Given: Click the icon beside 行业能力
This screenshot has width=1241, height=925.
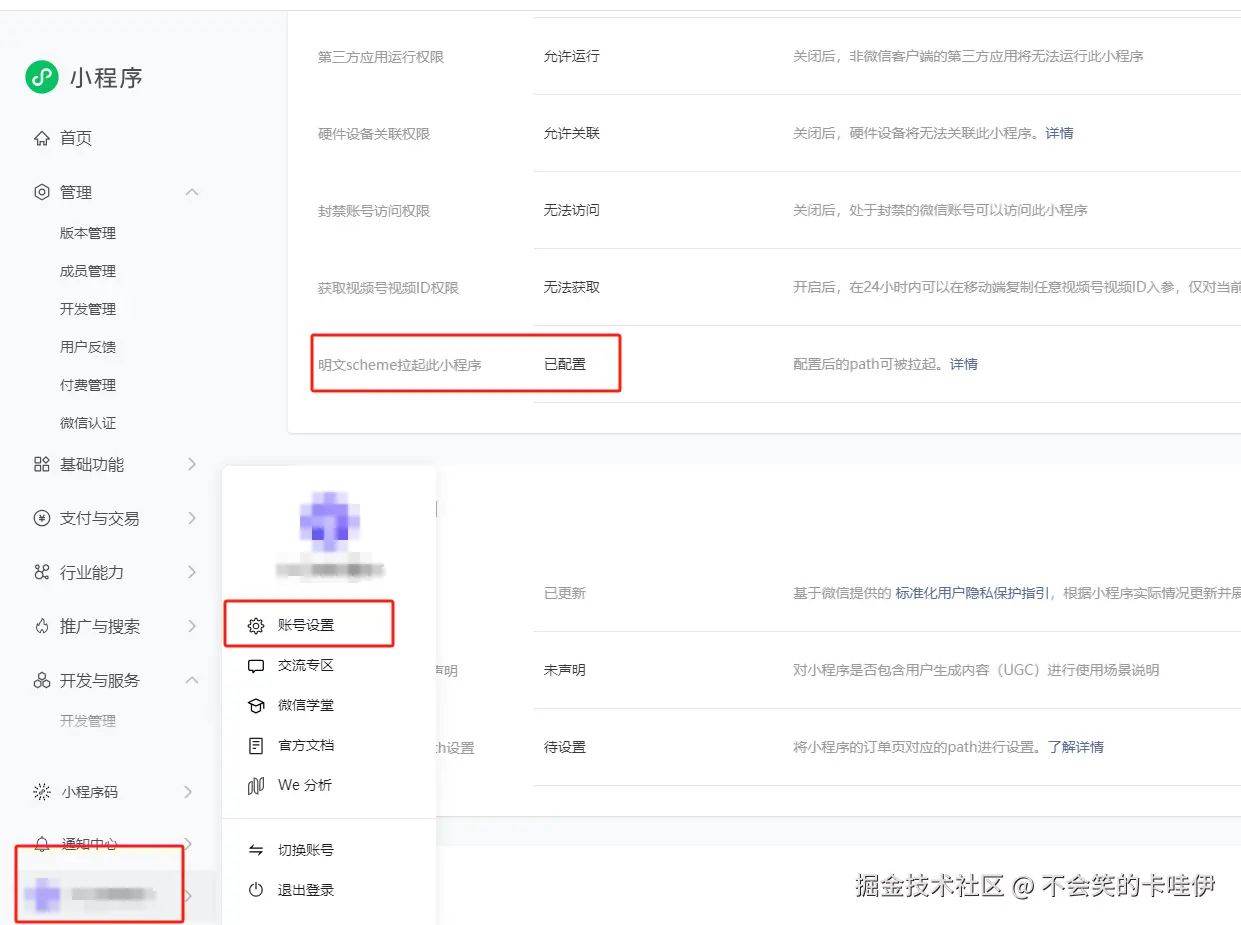Looking at the screenshot, I should 41,572.
